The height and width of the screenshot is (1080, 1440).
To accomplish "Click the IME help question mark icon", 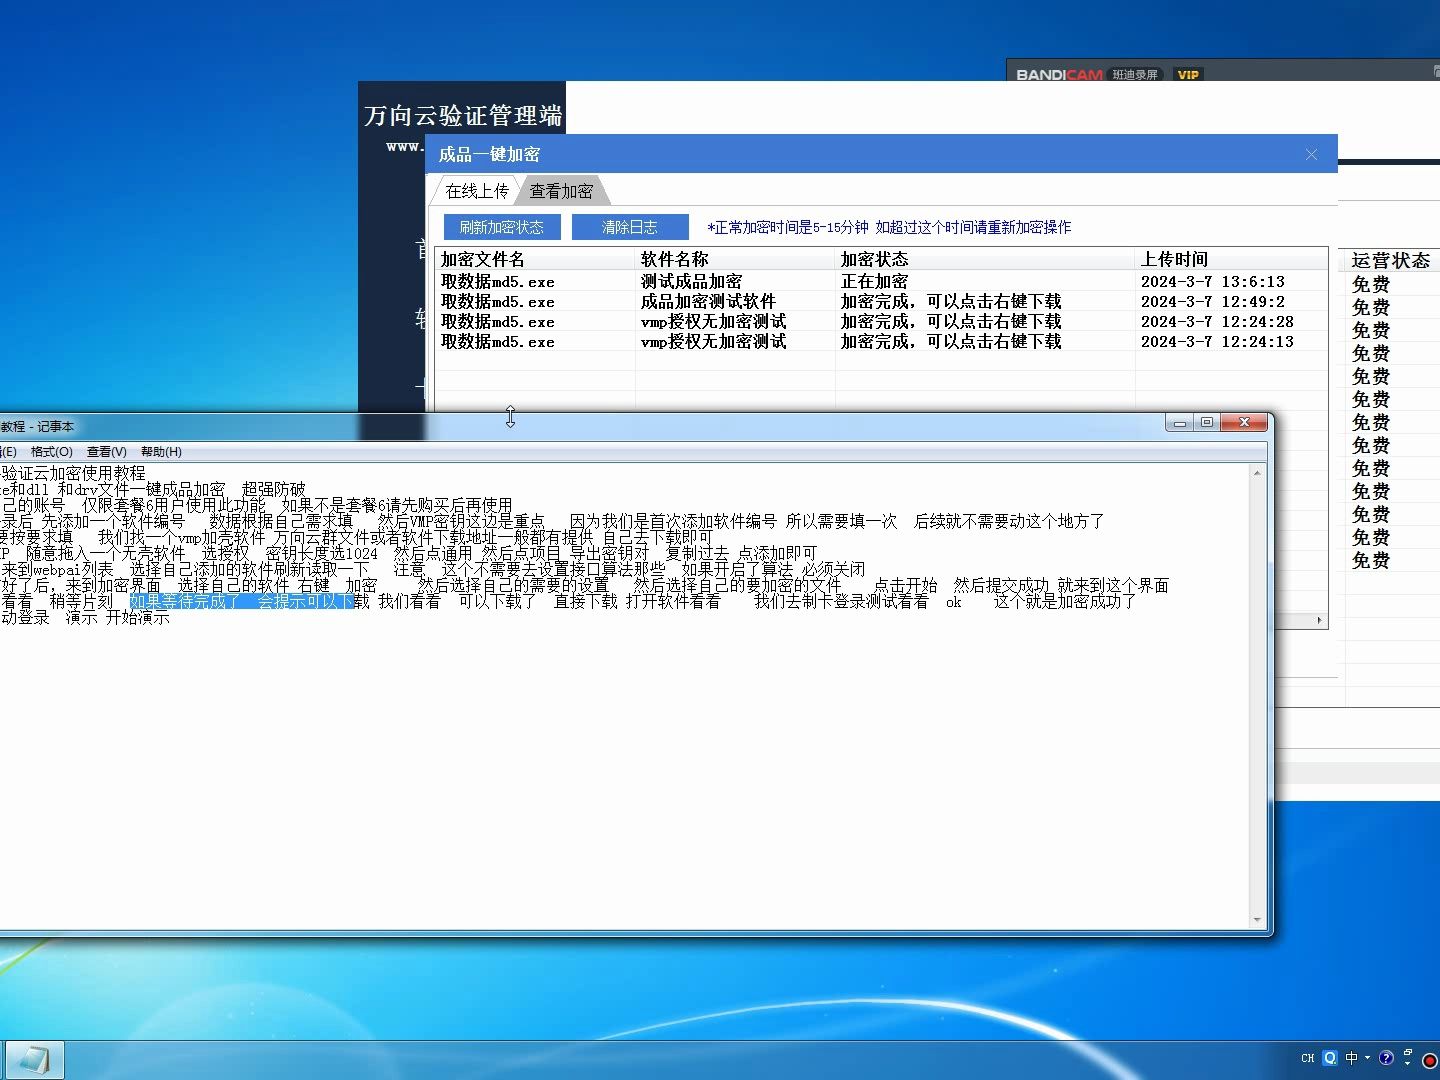I will 1386,1058.
